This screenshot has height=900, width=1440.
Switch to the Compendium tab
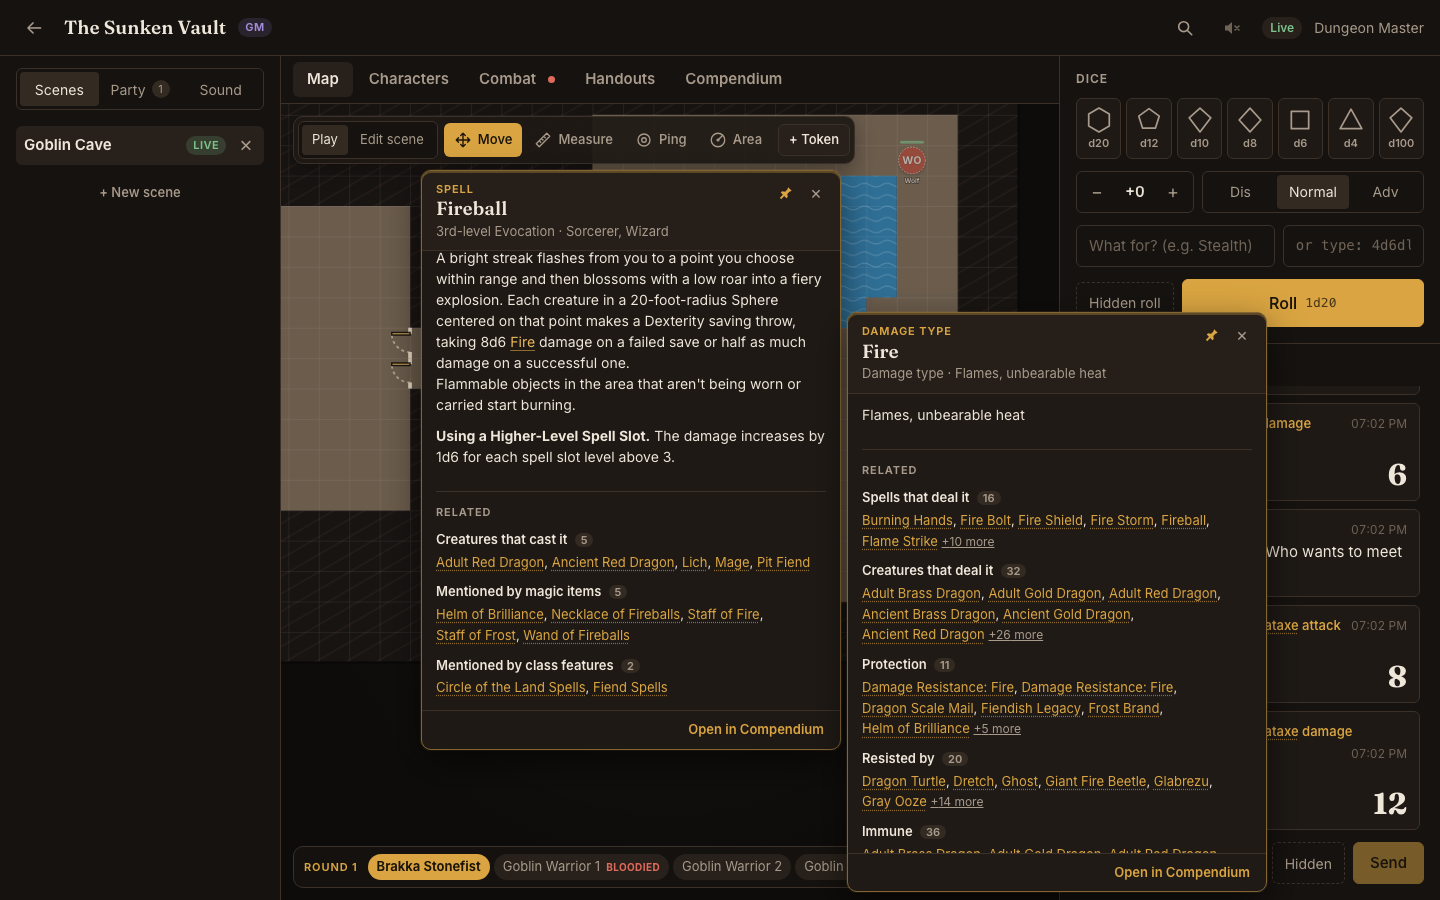pyautogui.click(x=734, y=79)
